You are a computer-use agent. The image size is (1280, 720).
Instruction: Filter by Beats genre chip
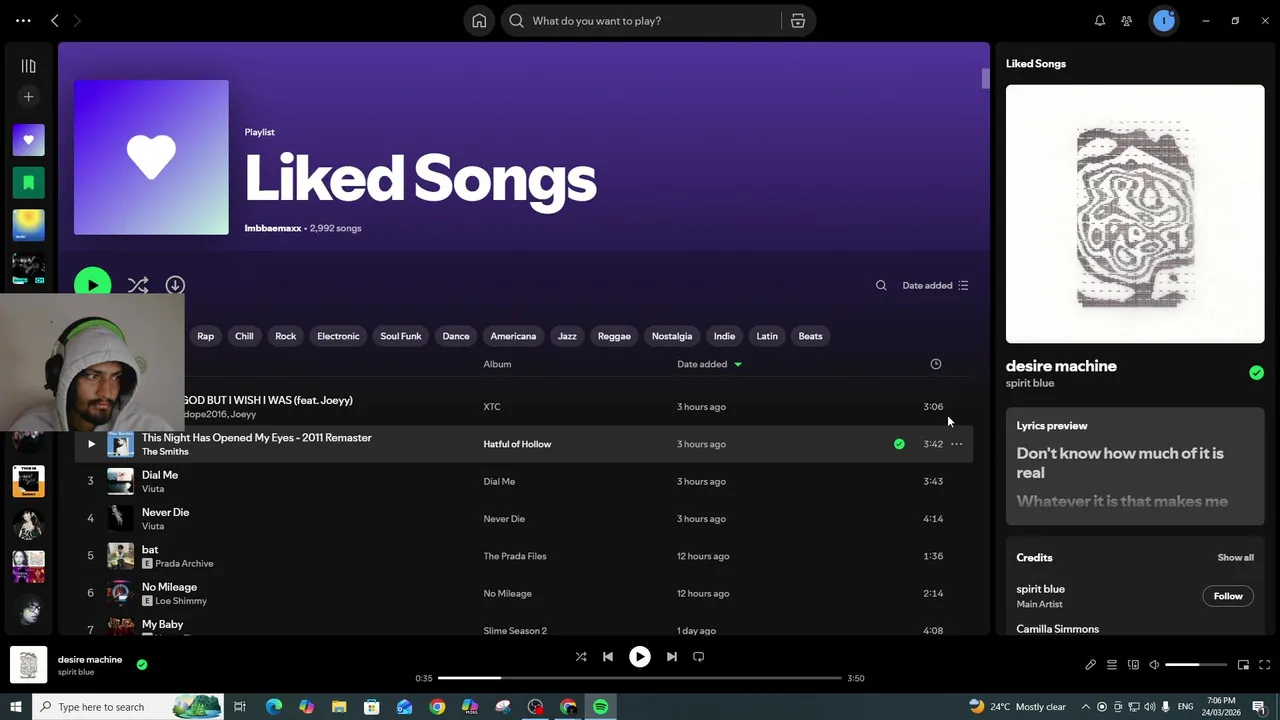tap(810, 336)
